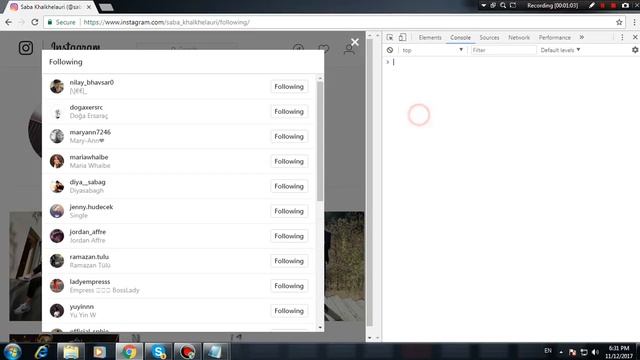
Task: Click the browser back arrow
Action: [x=9, y=22]
